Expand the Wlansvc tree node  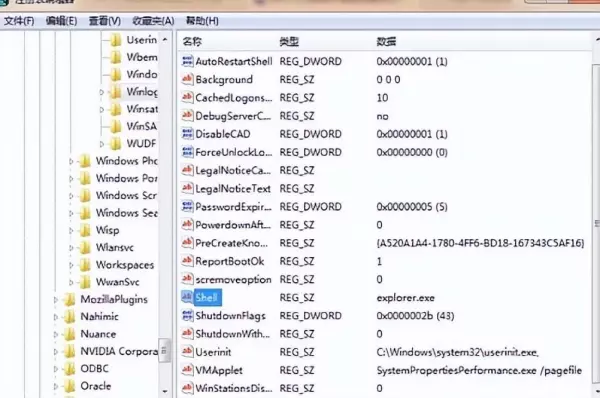71,248
